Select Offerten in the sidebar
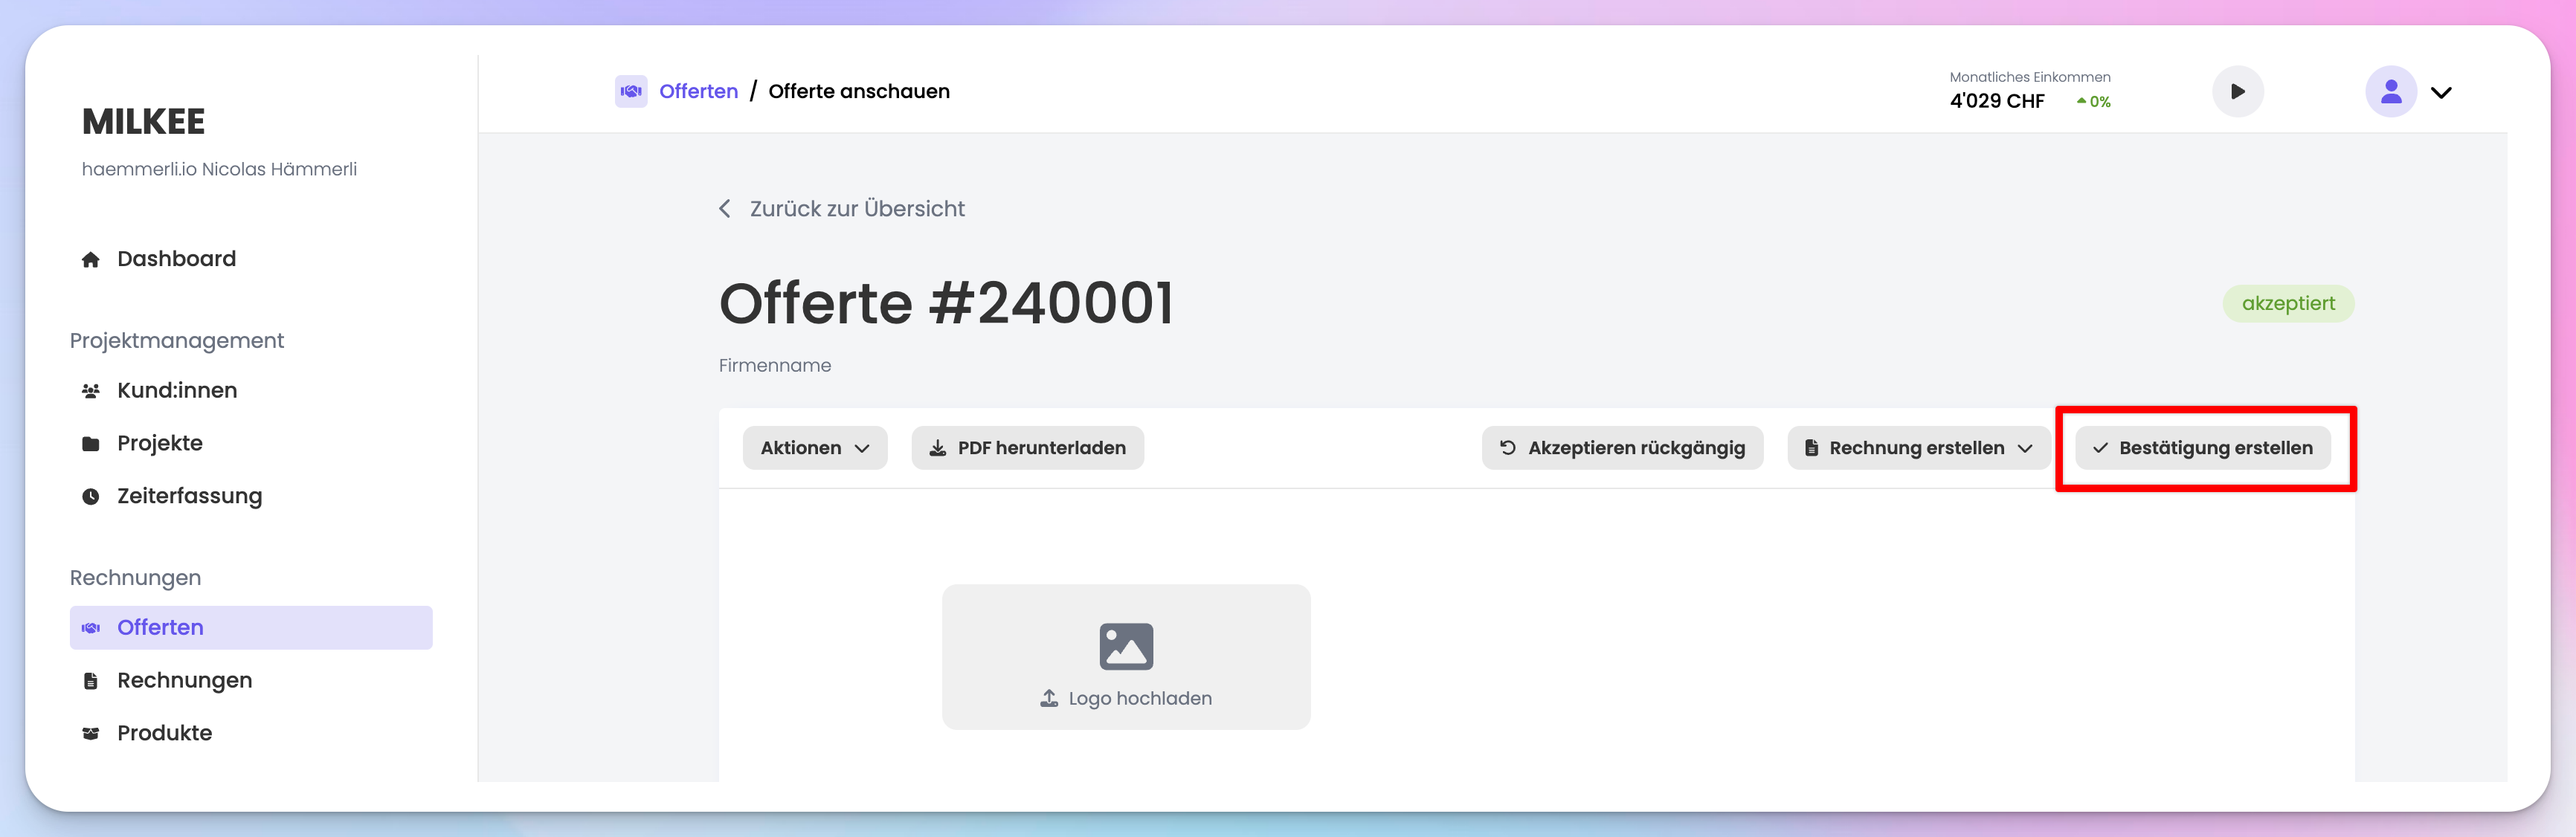 (251, 628)
